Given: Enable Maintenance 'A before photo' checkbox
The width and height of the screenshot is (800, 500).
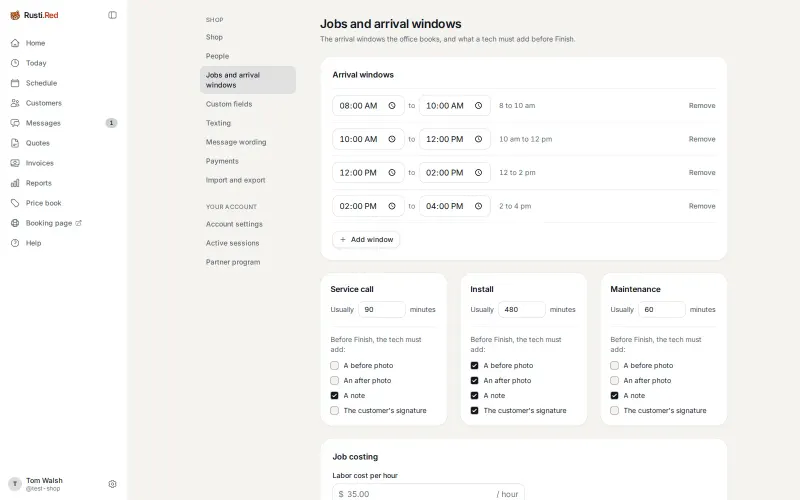Looking at the screenshot, I should [x=614, y=365].
